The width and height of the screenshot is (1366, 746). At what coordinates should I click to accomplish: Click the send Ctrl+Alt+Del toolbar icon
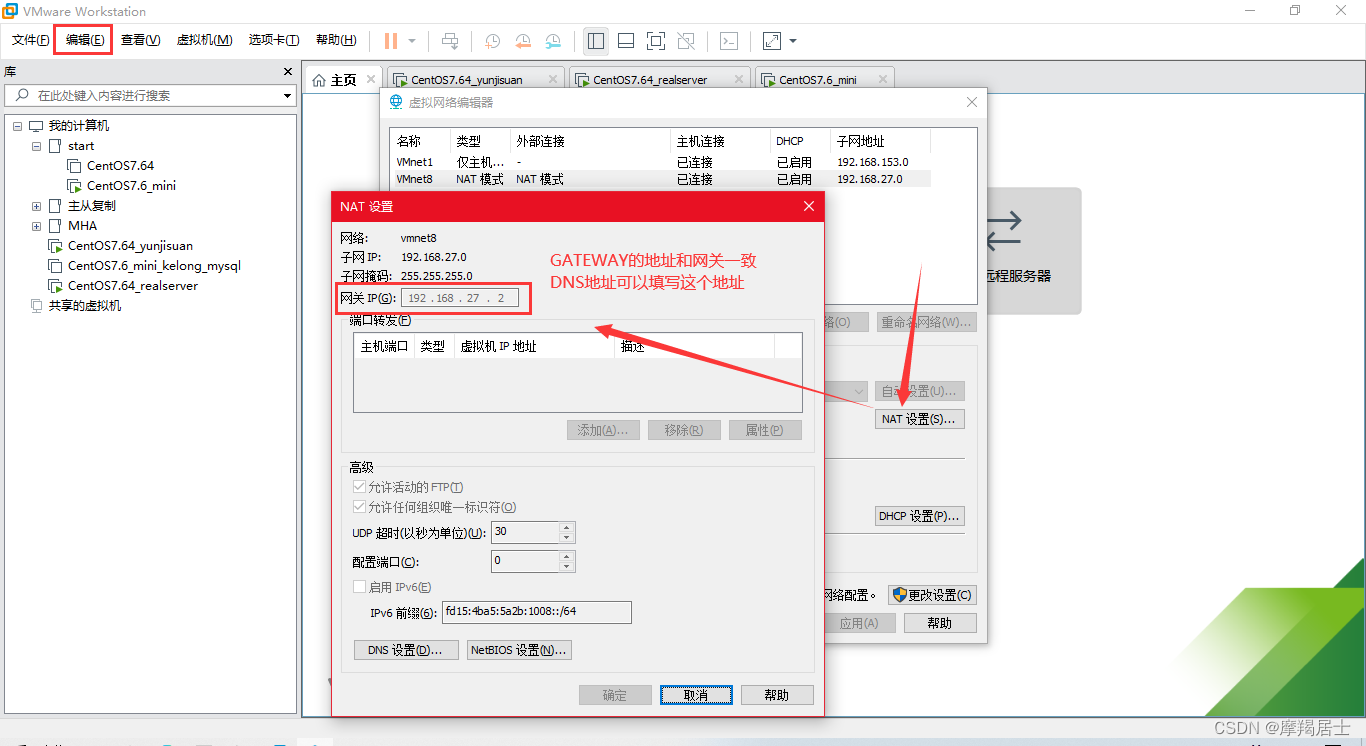coord(450,41)
